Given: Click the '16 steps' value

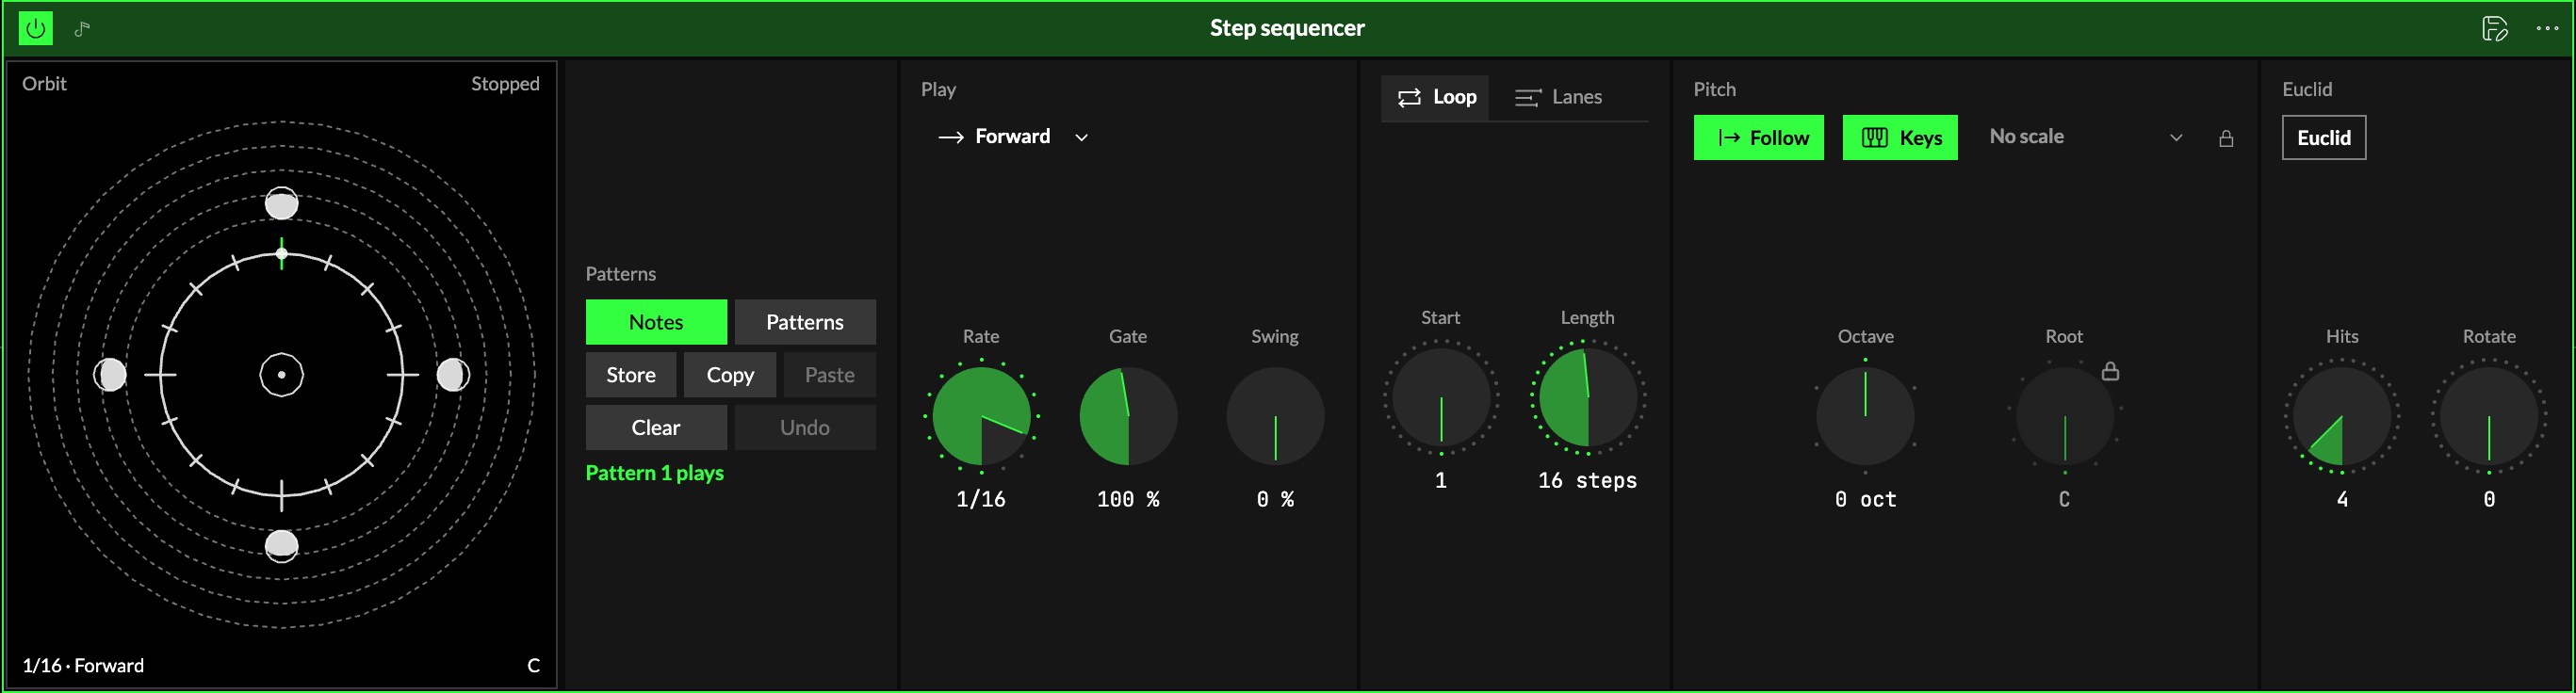Looking at the screenshot, I should point(1588,481).
